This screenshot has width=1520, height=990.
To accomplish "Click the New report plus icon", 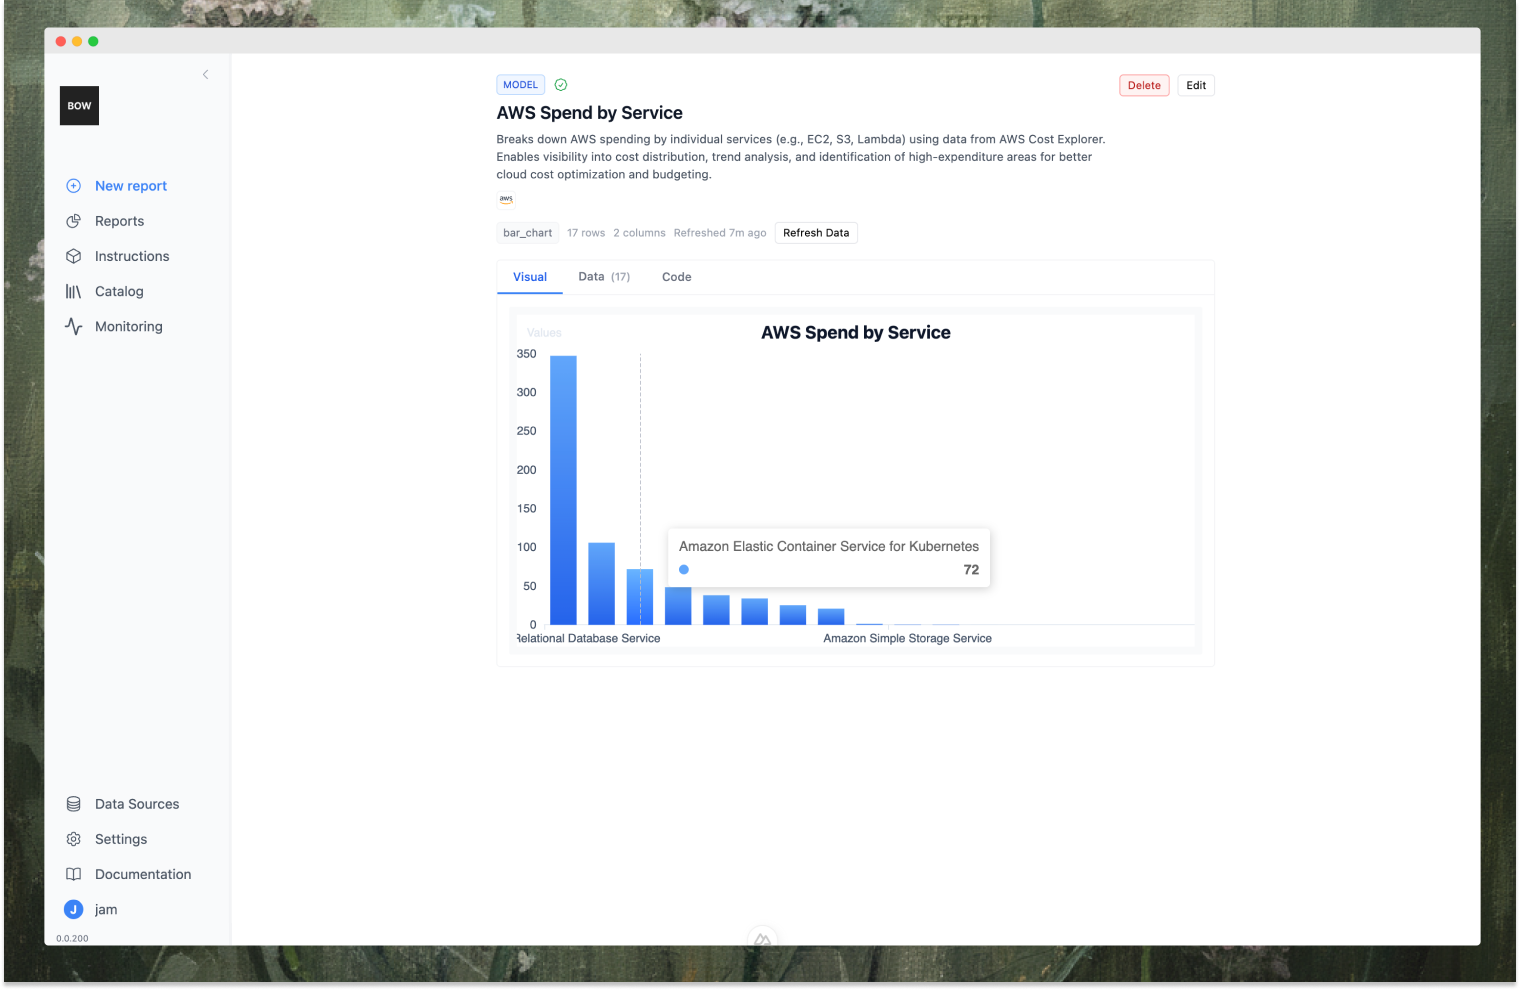I will click(73, 186).
